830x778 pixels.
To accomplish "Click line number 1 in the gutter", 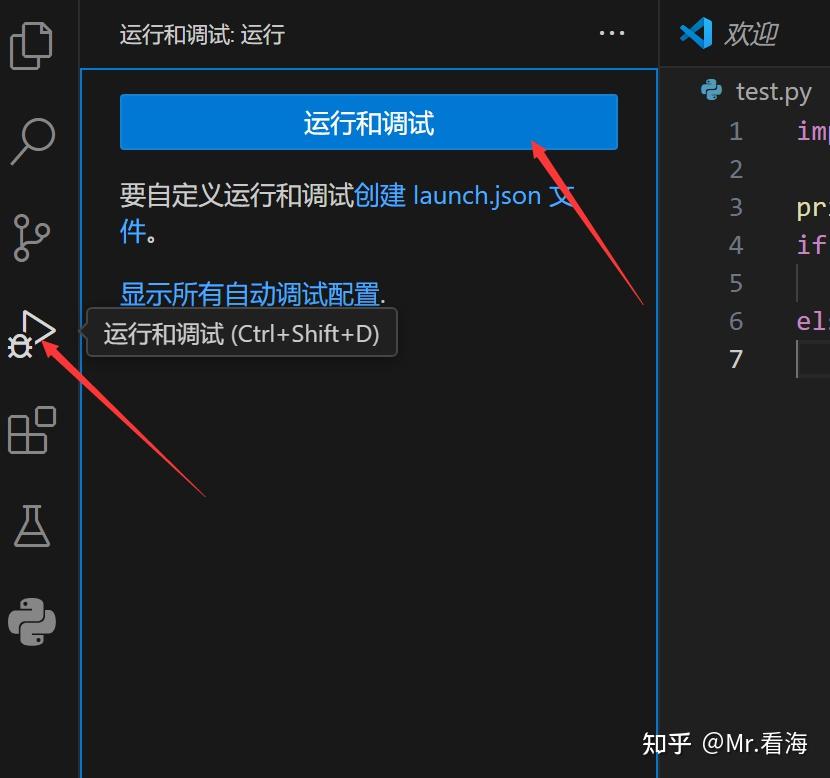I will click(x=736, y=131).
